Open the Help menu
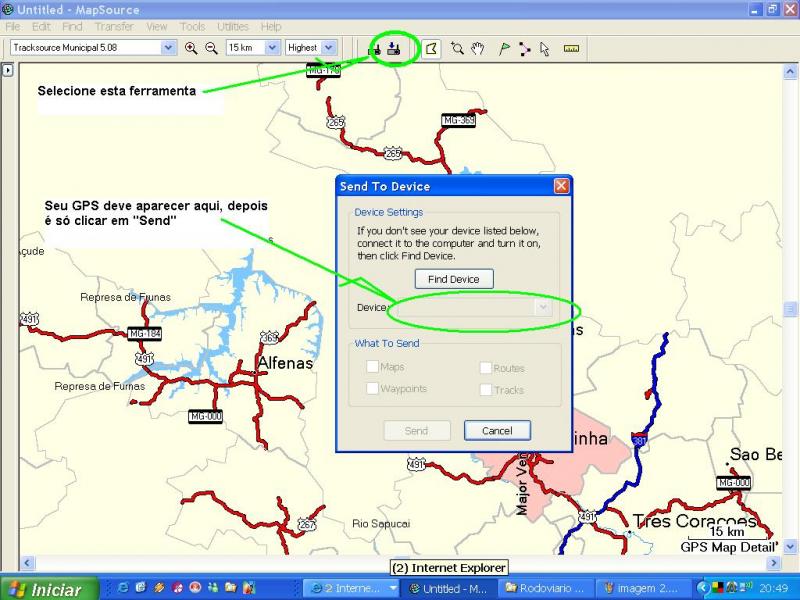The width and height of the screenshot is (800, 600). [271, 27]
